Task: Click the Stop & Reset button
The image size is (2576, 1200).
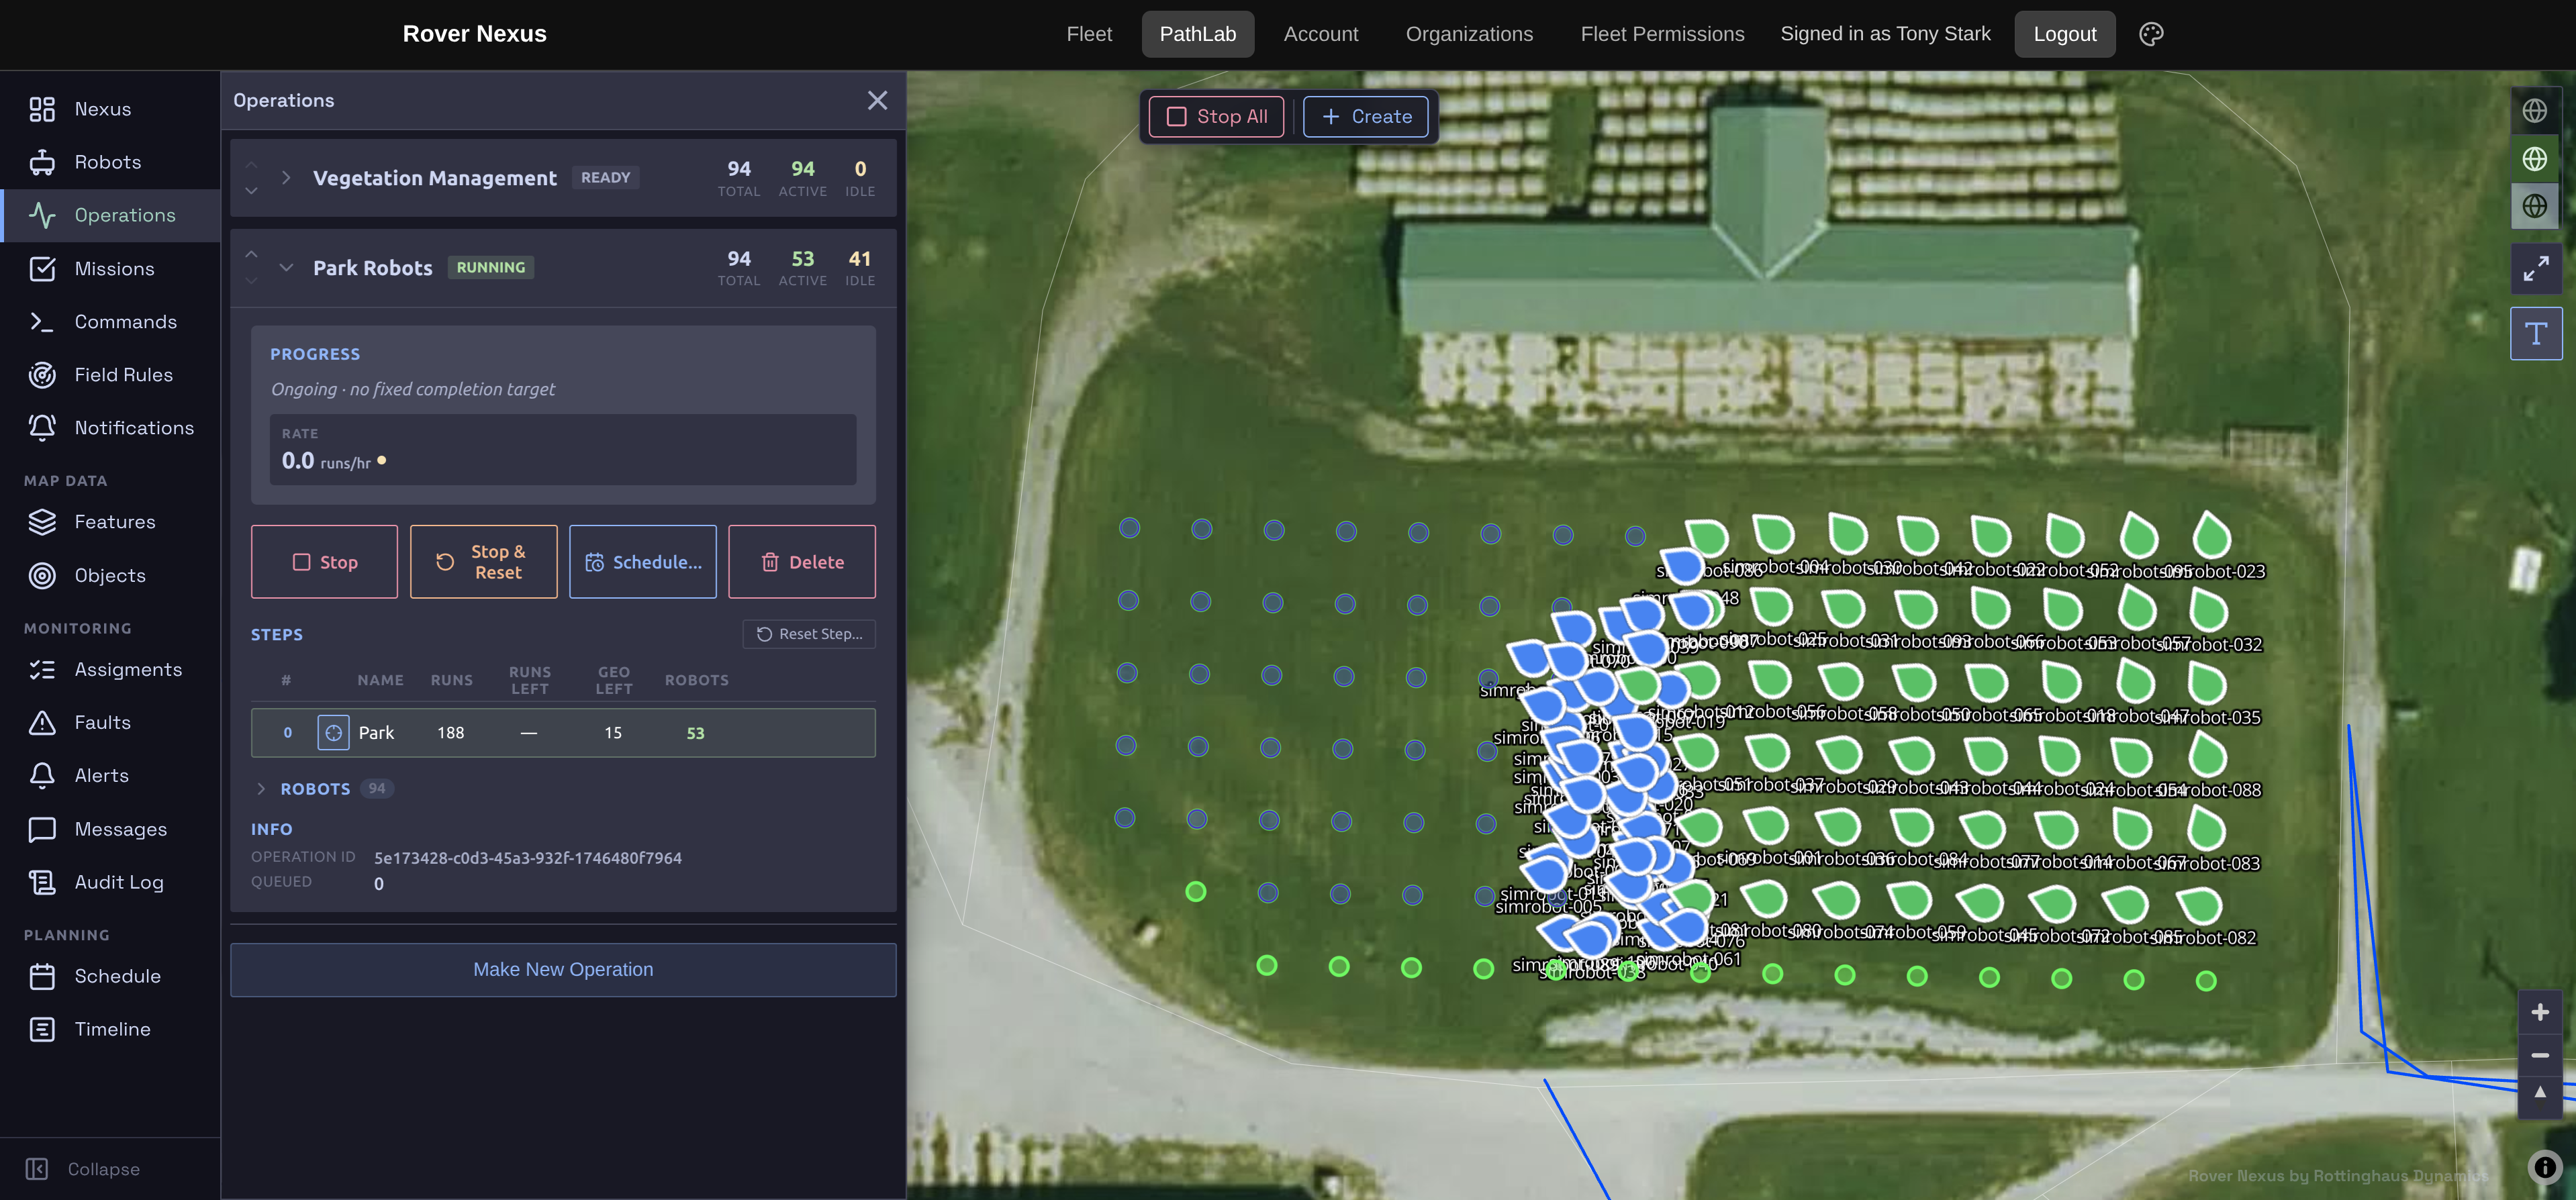Action: coord(483,562)
